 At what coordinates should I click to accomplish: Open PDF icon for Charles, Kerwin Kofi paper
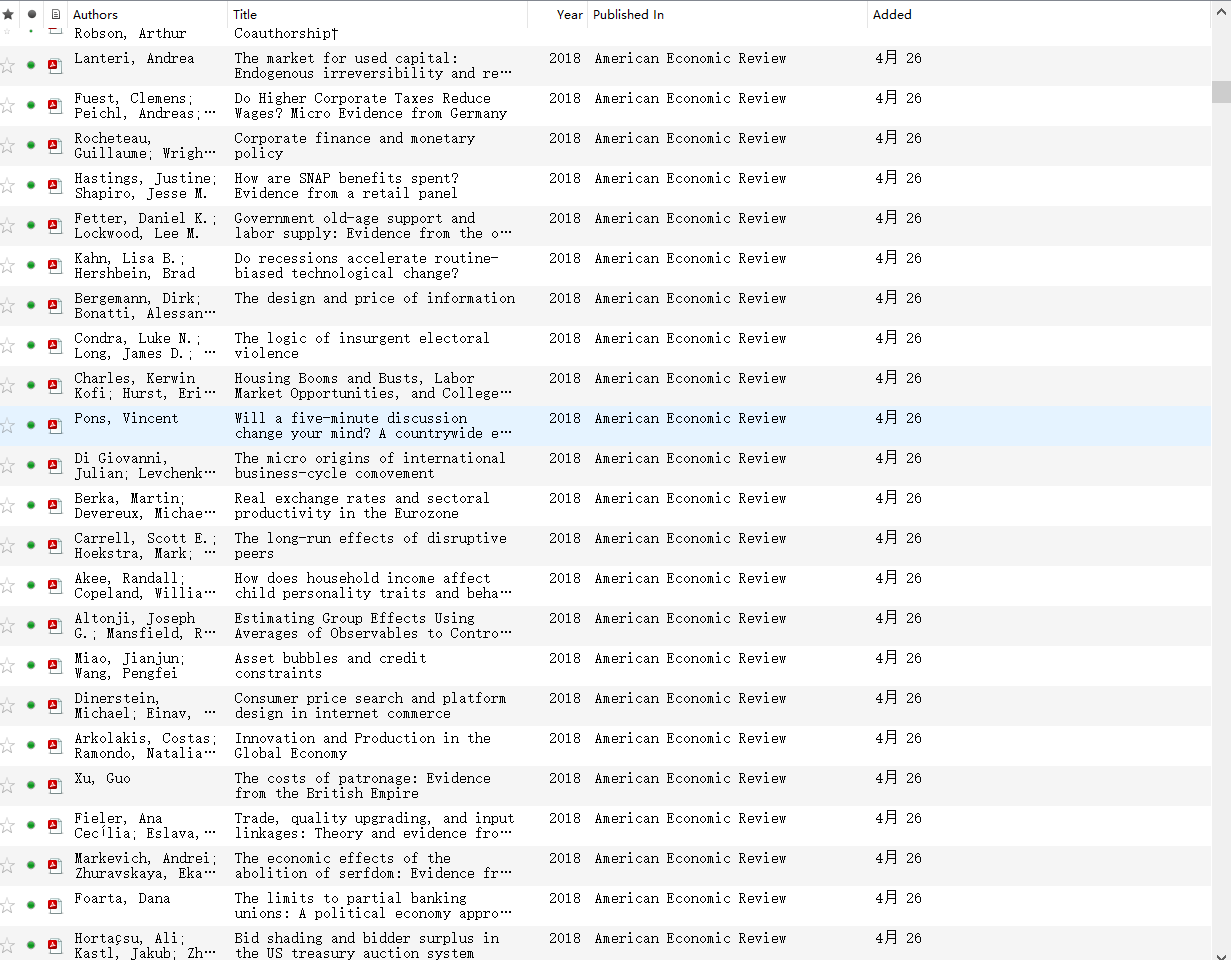(55, 385)
